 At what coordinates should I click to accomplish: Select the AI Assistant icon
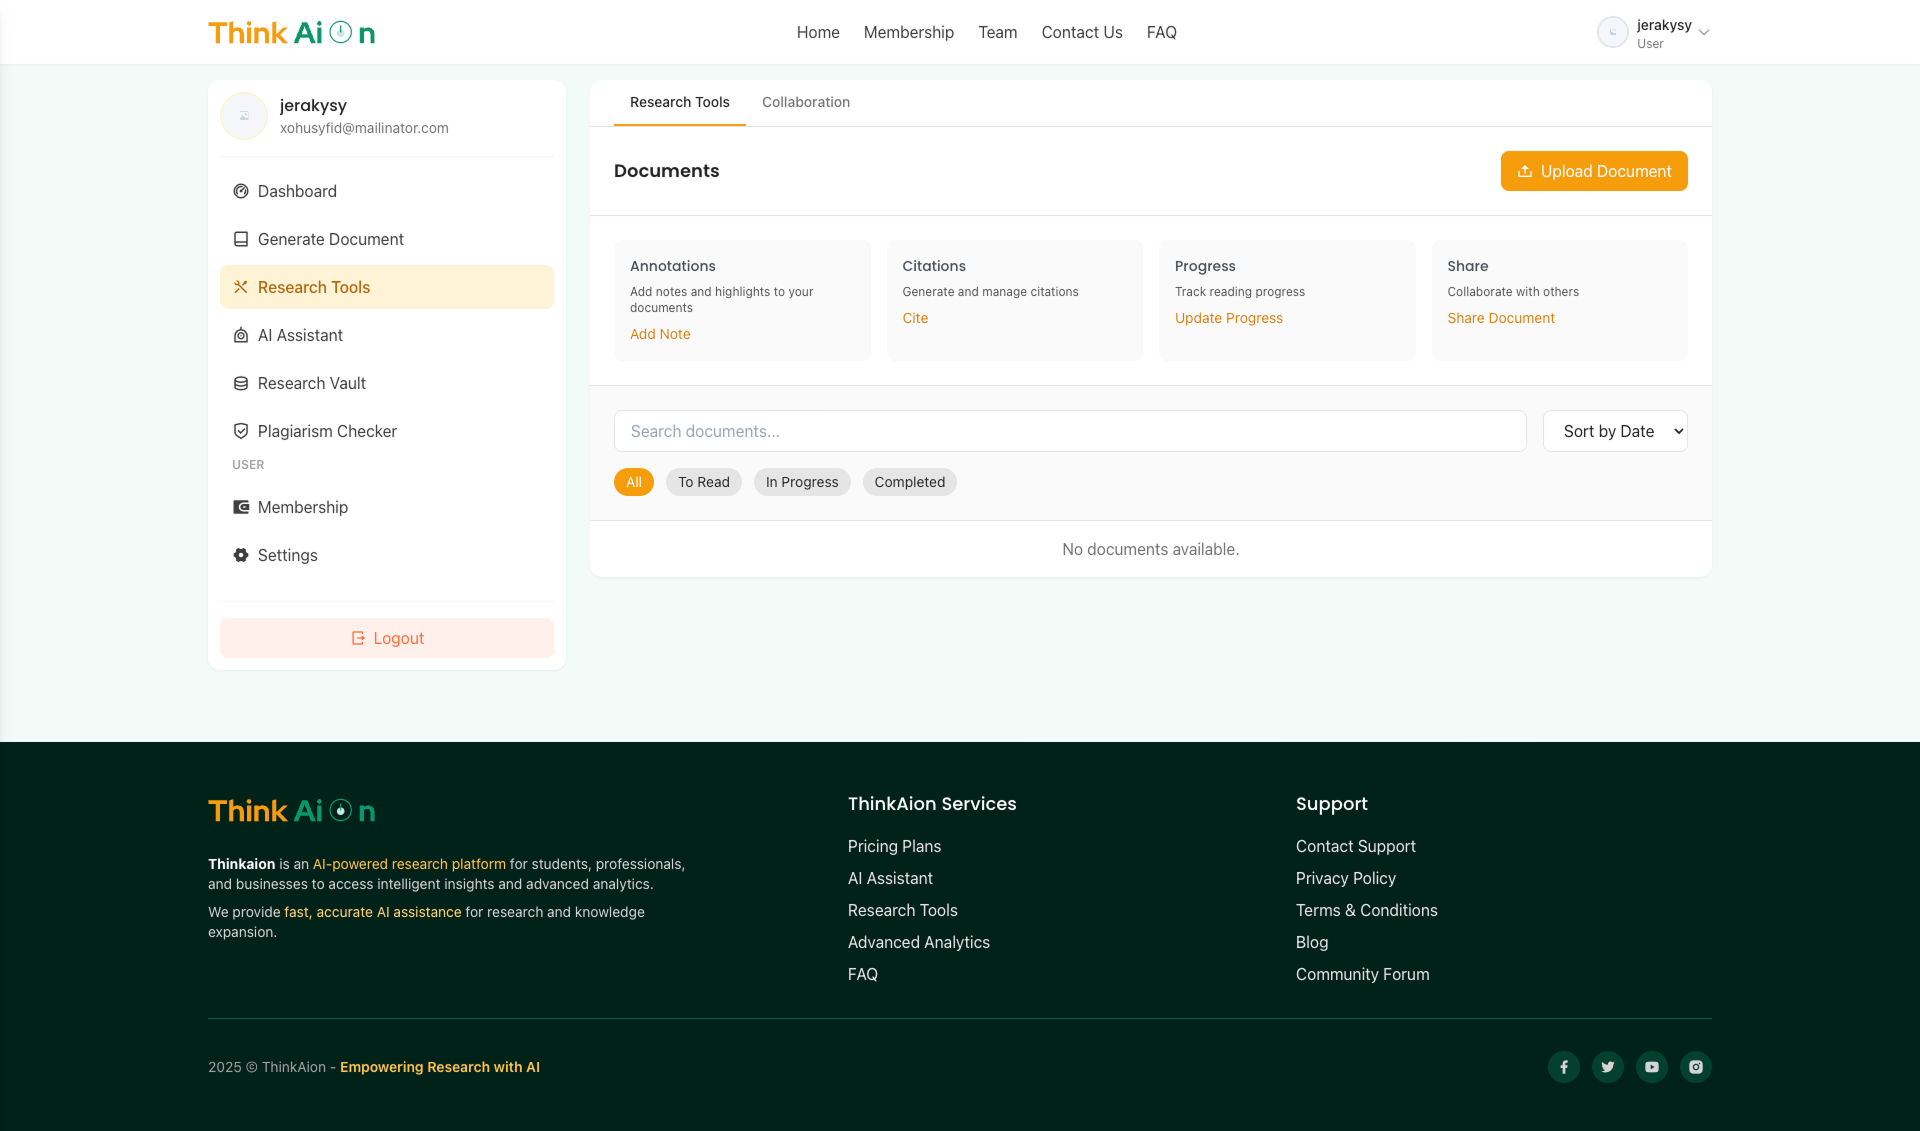(240, 335)
